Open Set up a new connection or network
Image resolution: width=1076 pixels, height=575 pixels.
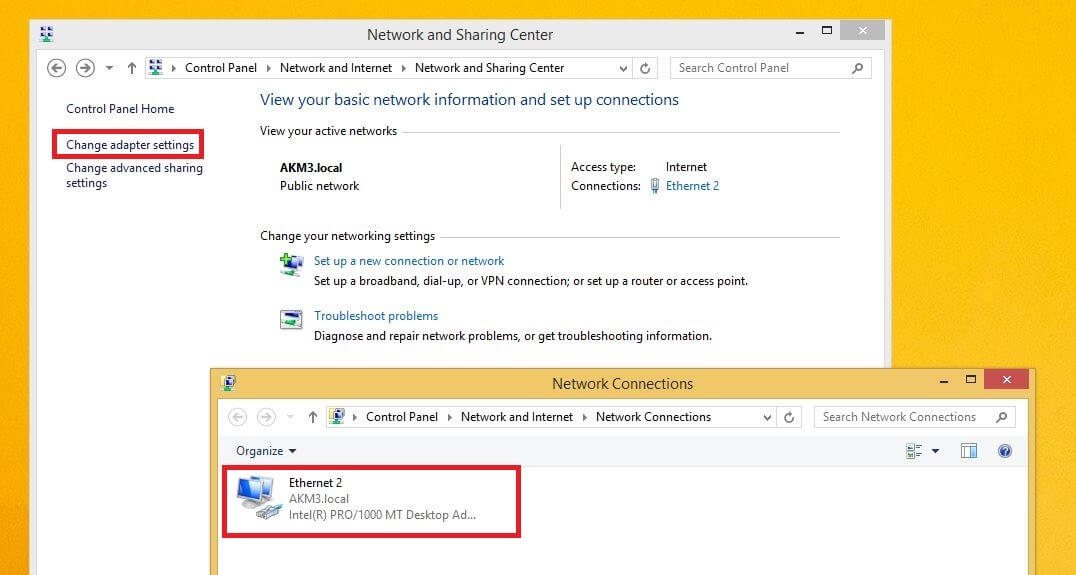click(409, 261)
